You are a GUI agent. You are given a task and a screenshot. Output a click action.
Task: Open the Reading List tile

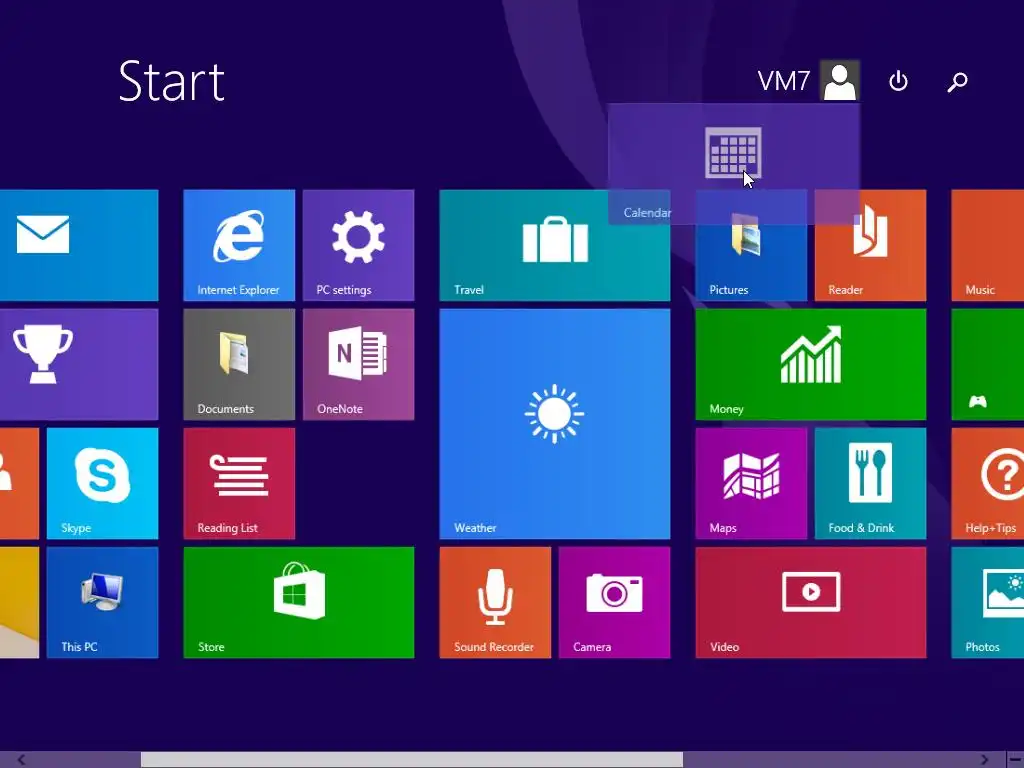coord(239,483)
